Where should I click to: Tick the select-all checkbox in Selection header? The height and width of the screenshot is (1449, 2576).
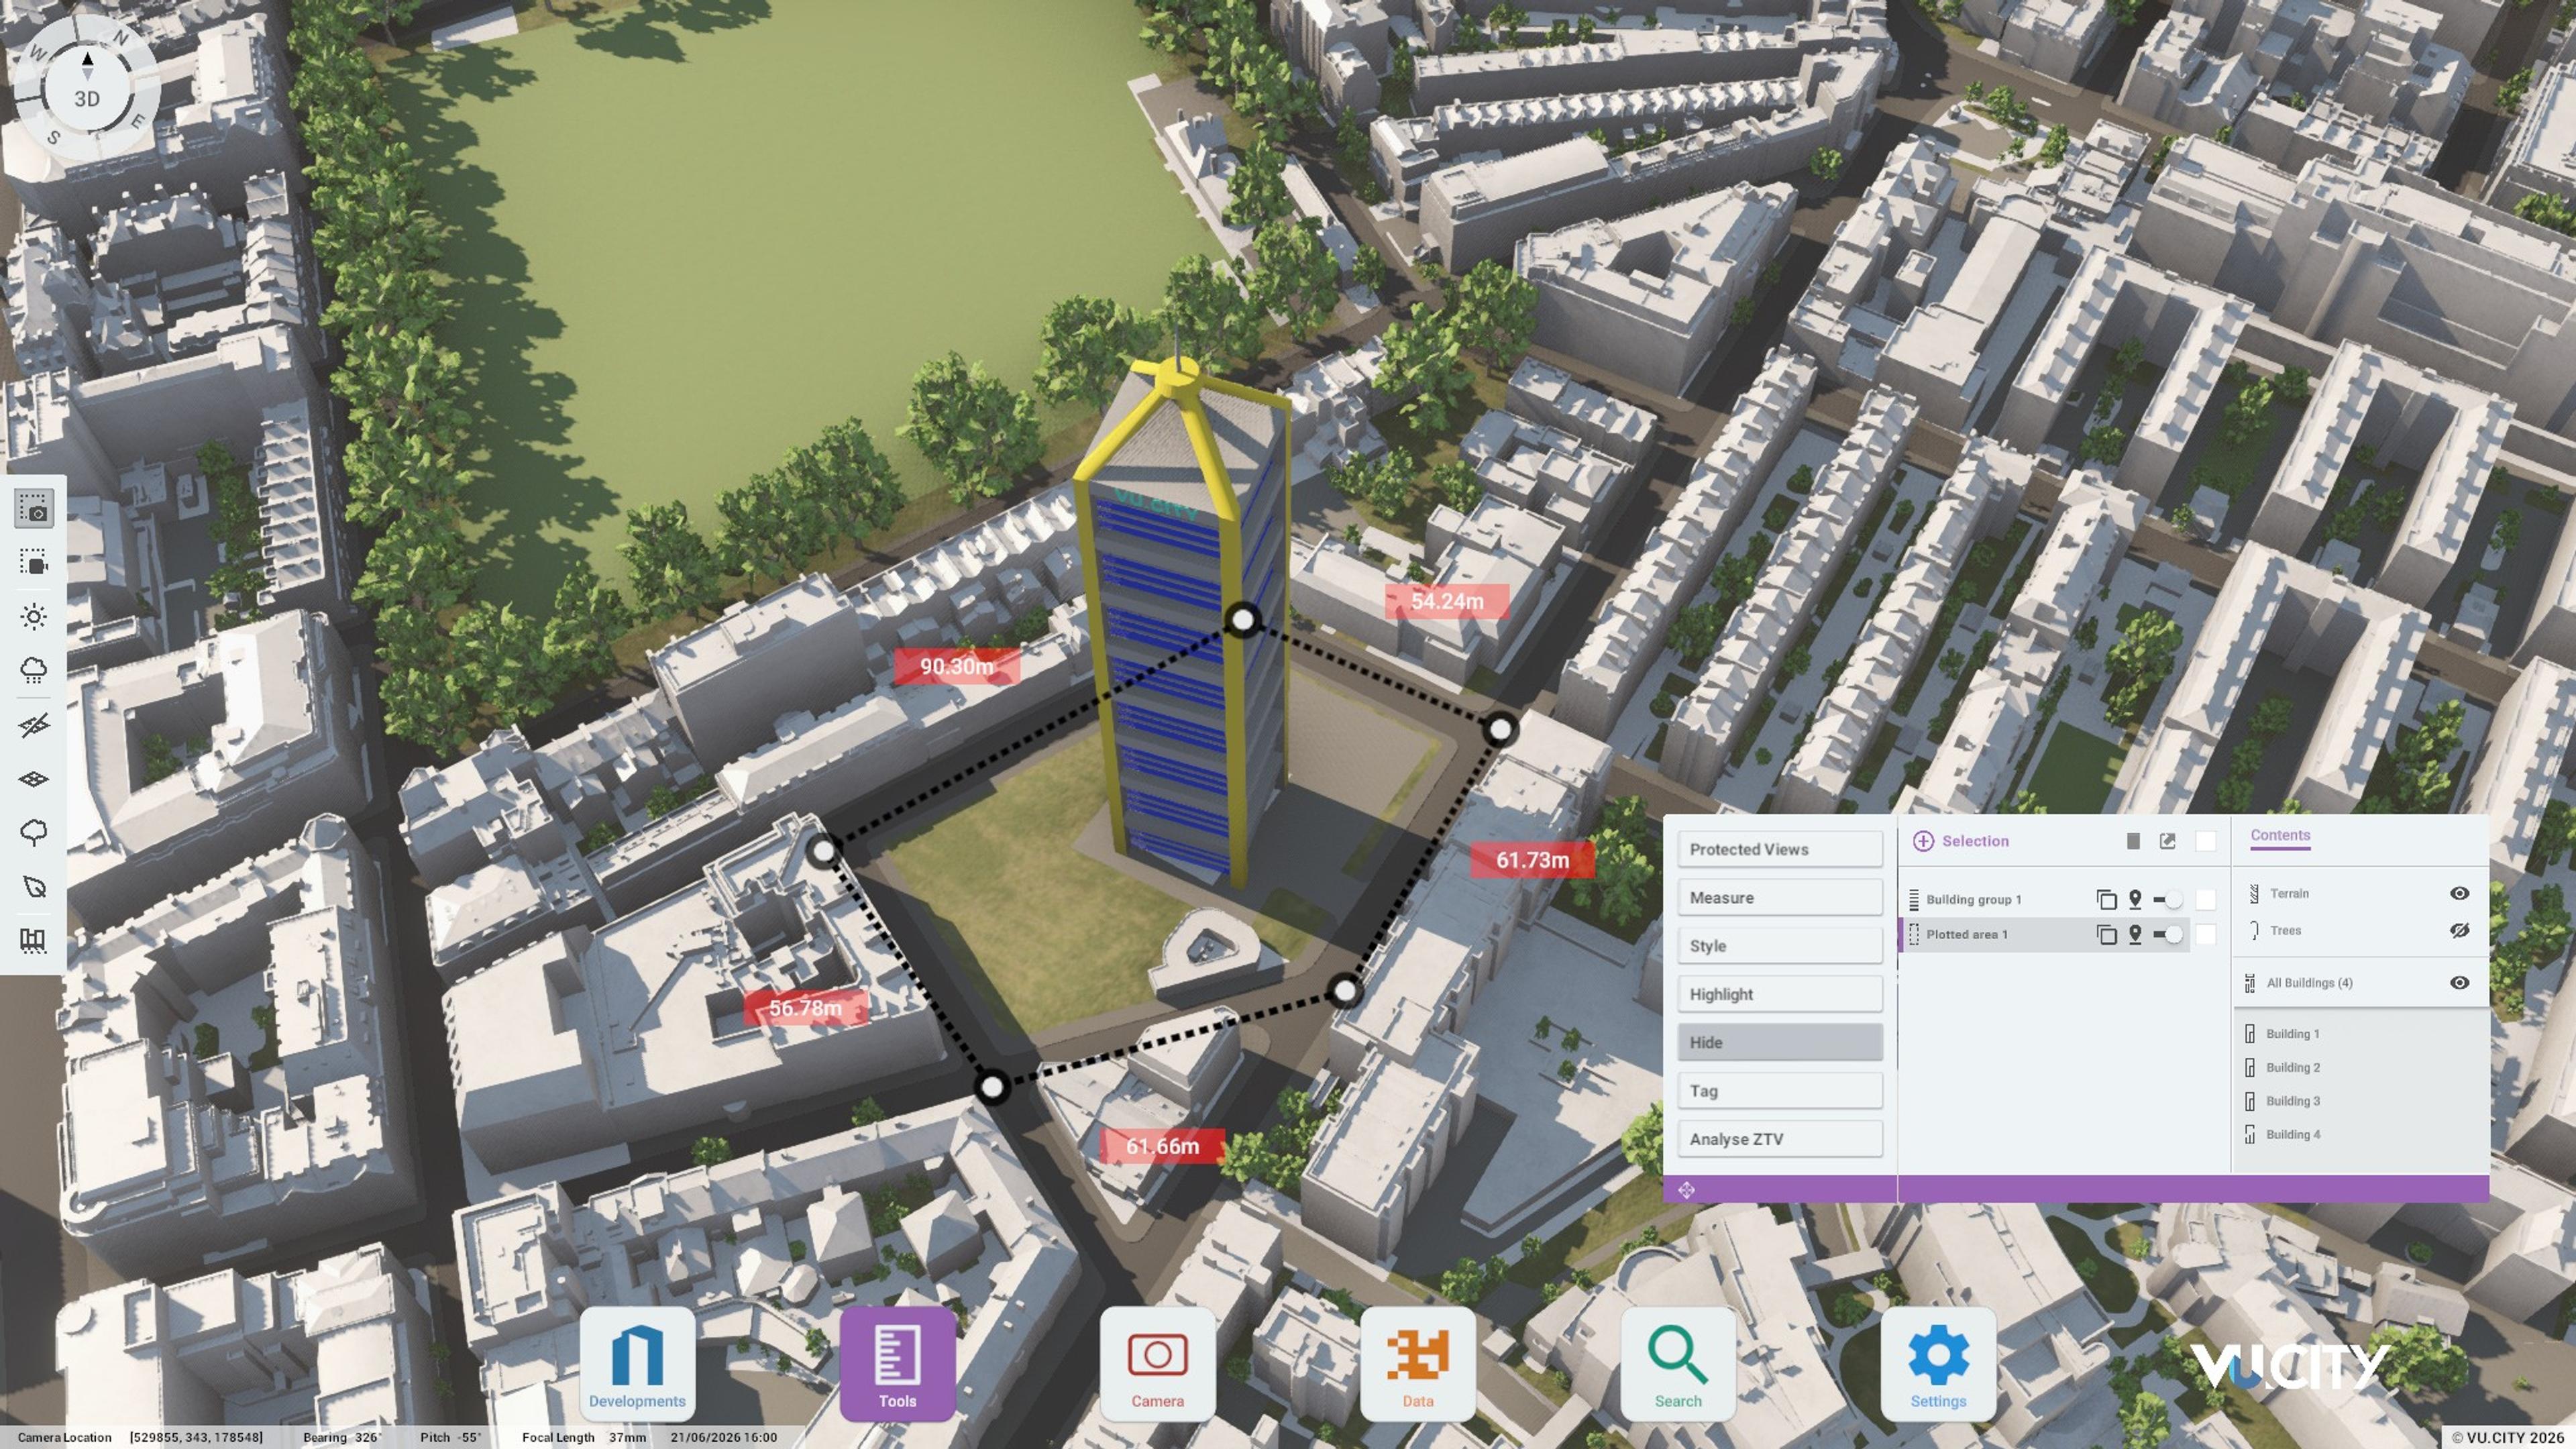2206,842
